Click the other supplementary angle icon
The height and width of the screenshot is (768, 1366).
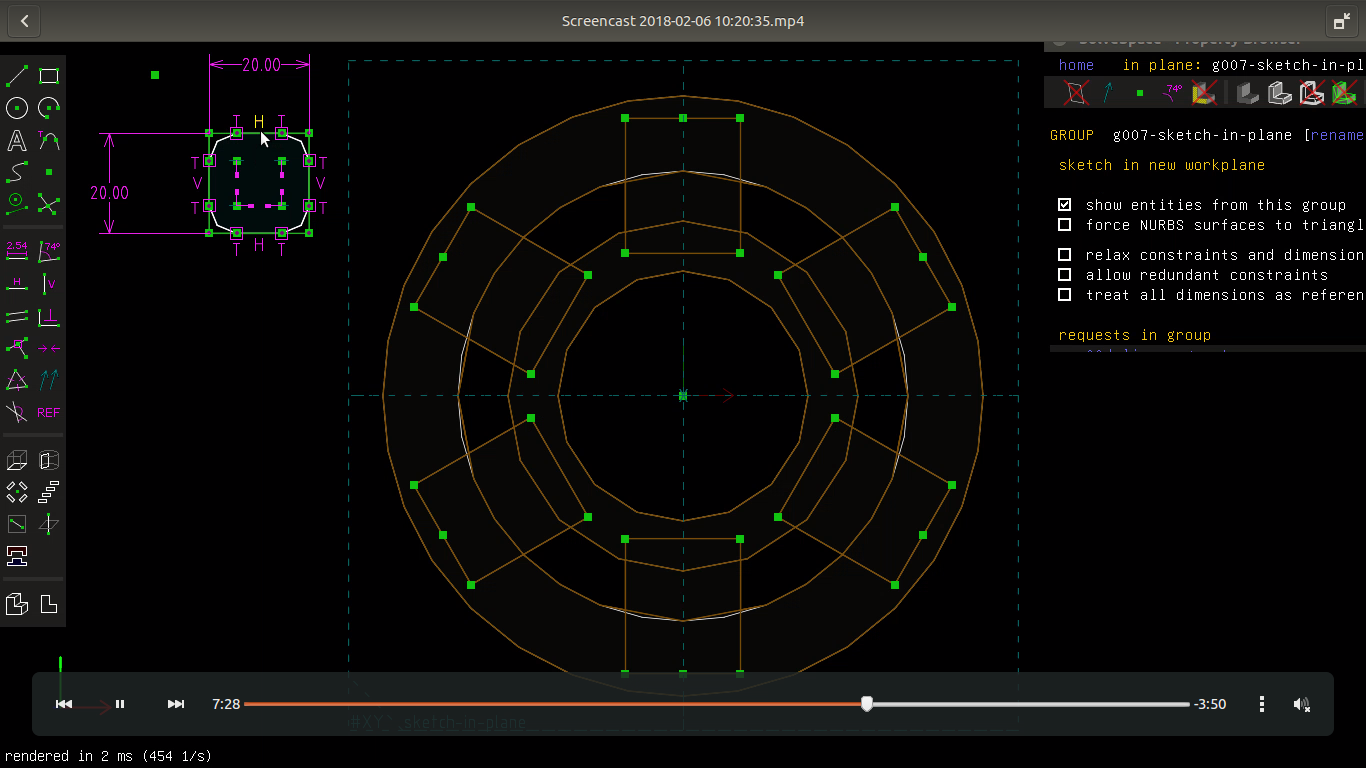coord(17,412)
